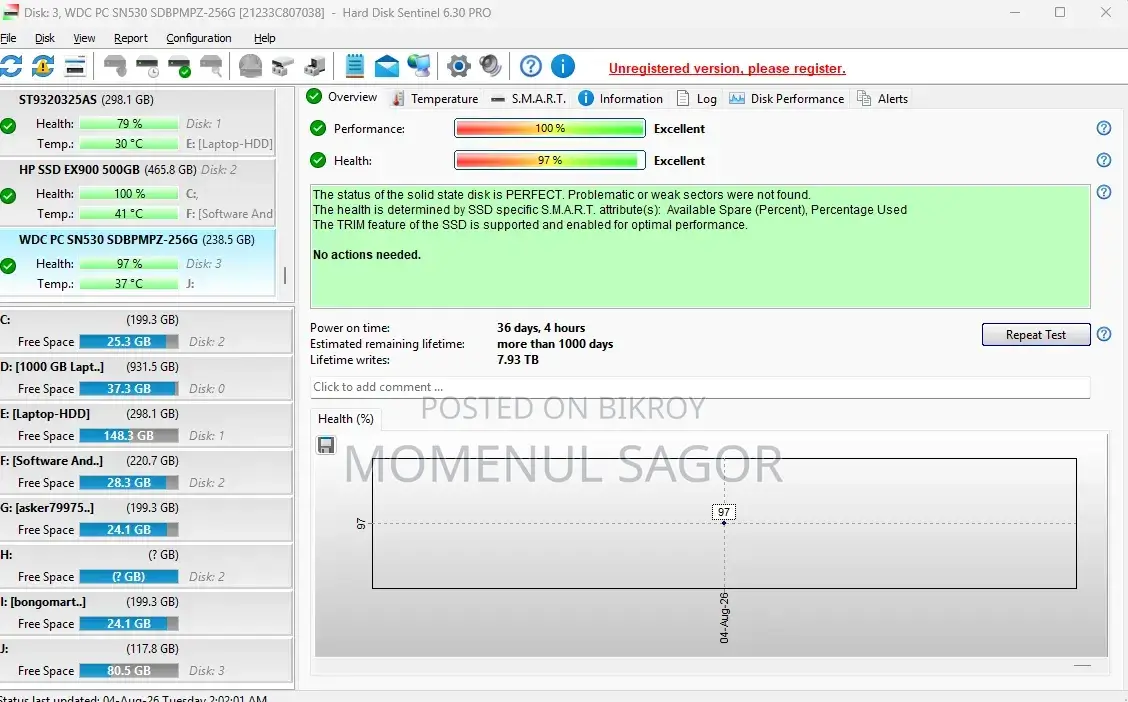Screen dimensions: 1128x702
Task: Switch to the Information tab
Action: coord(620,99)
